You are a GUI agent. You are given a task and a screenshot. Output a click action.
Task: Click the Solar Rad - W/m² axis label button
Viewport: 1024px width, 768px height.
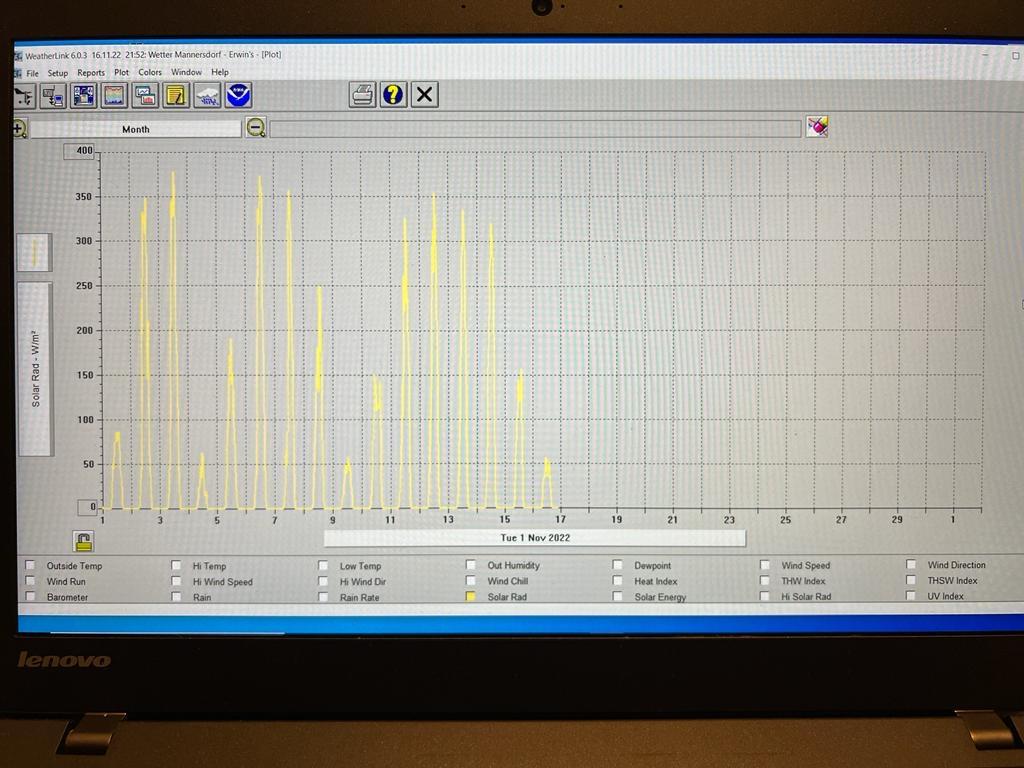coord(35,369)
